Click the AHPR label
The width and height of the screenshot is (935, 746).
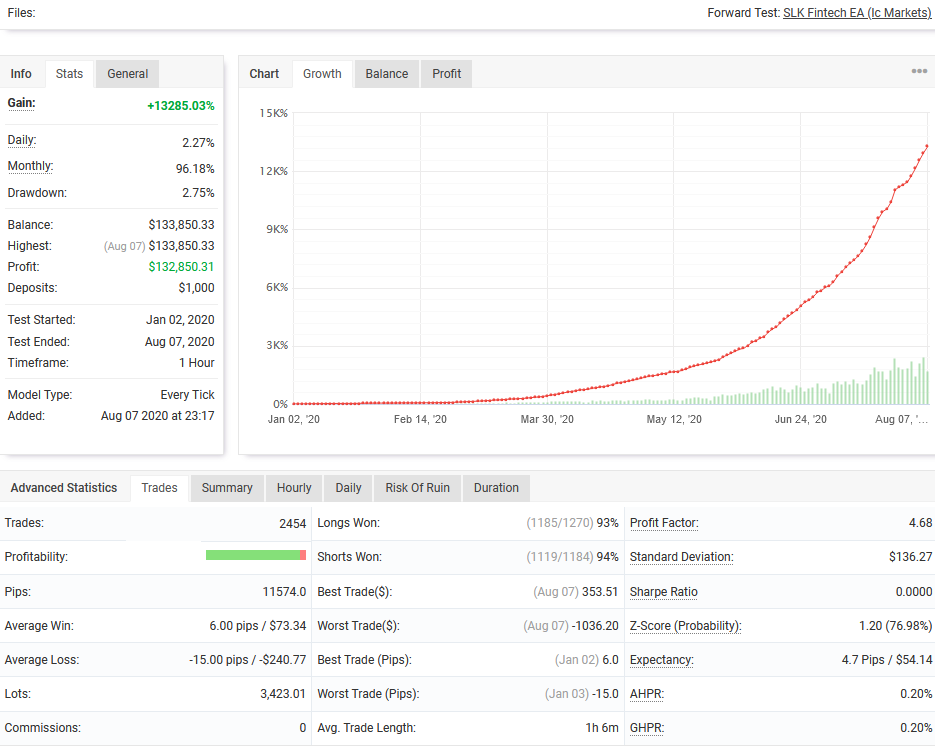point(647,694)
